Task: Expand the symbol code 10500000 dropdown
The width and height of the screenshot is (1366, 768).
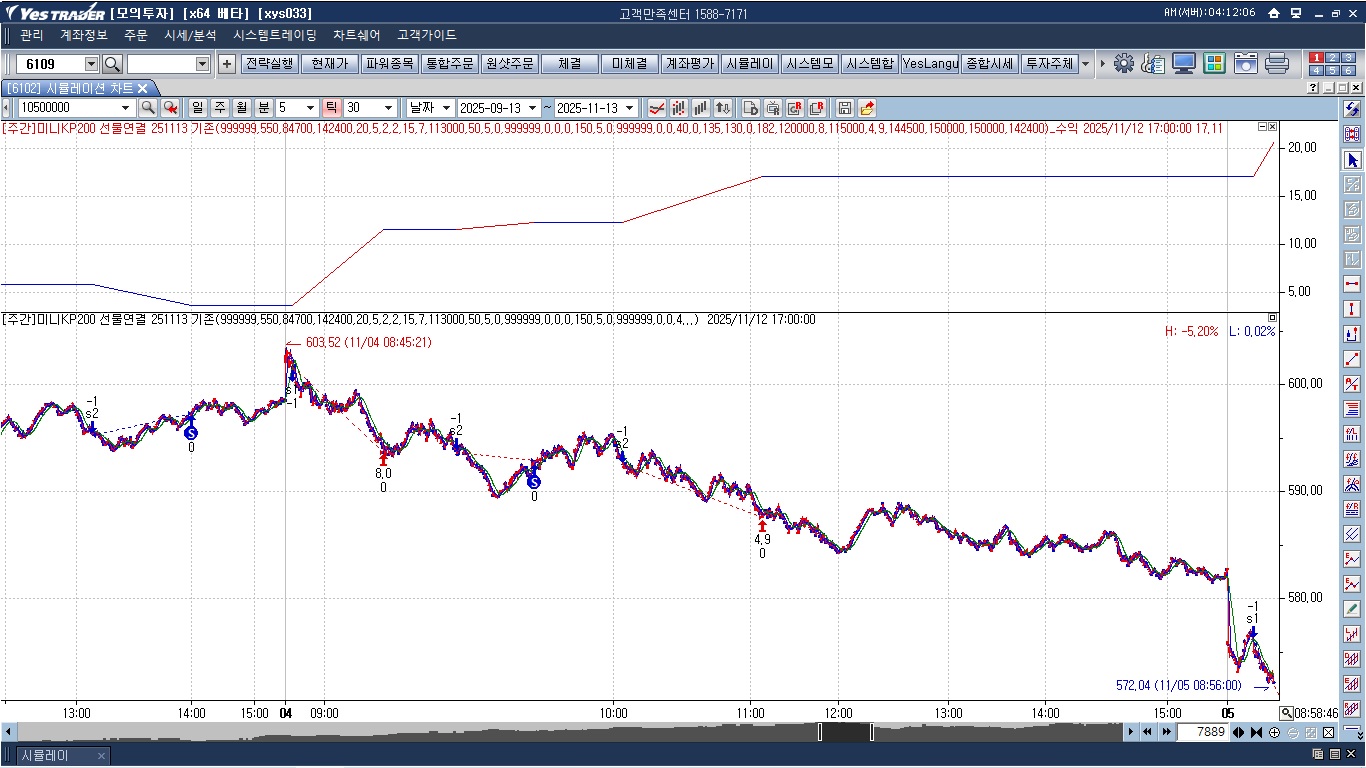Action: coord(126,108)
